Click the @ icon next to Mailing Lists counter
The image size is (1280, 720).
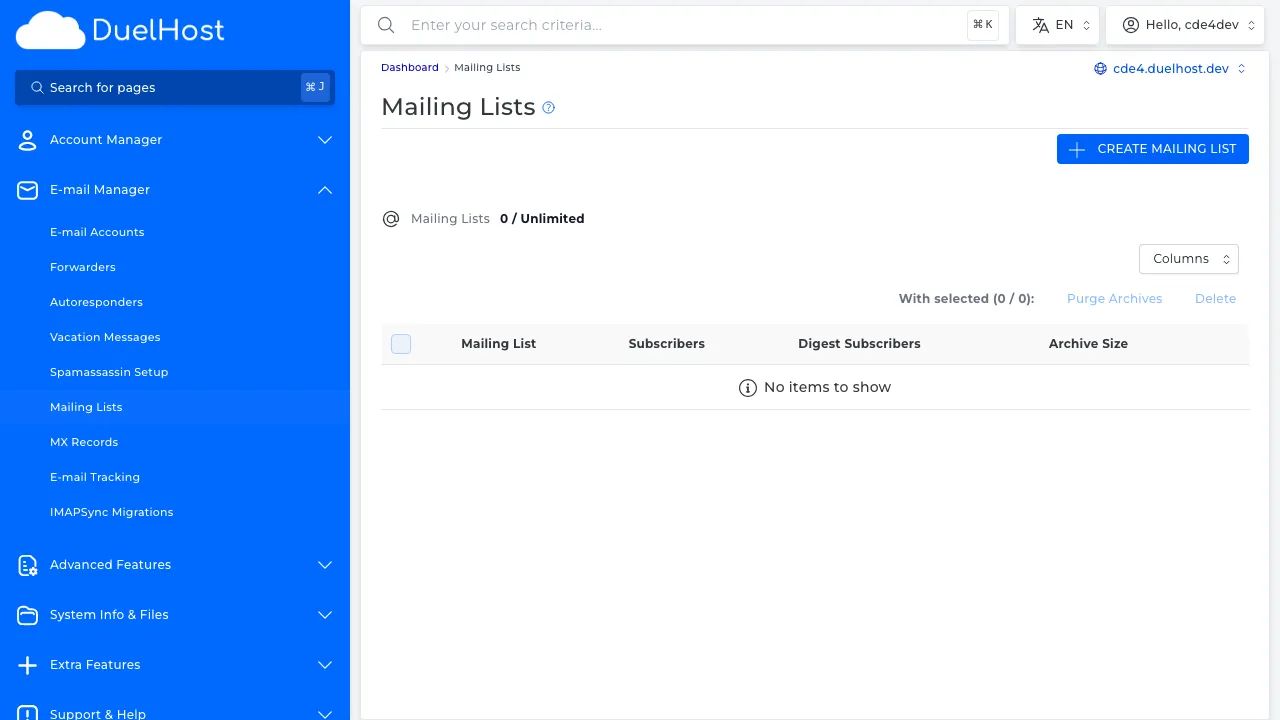(391, 218)
